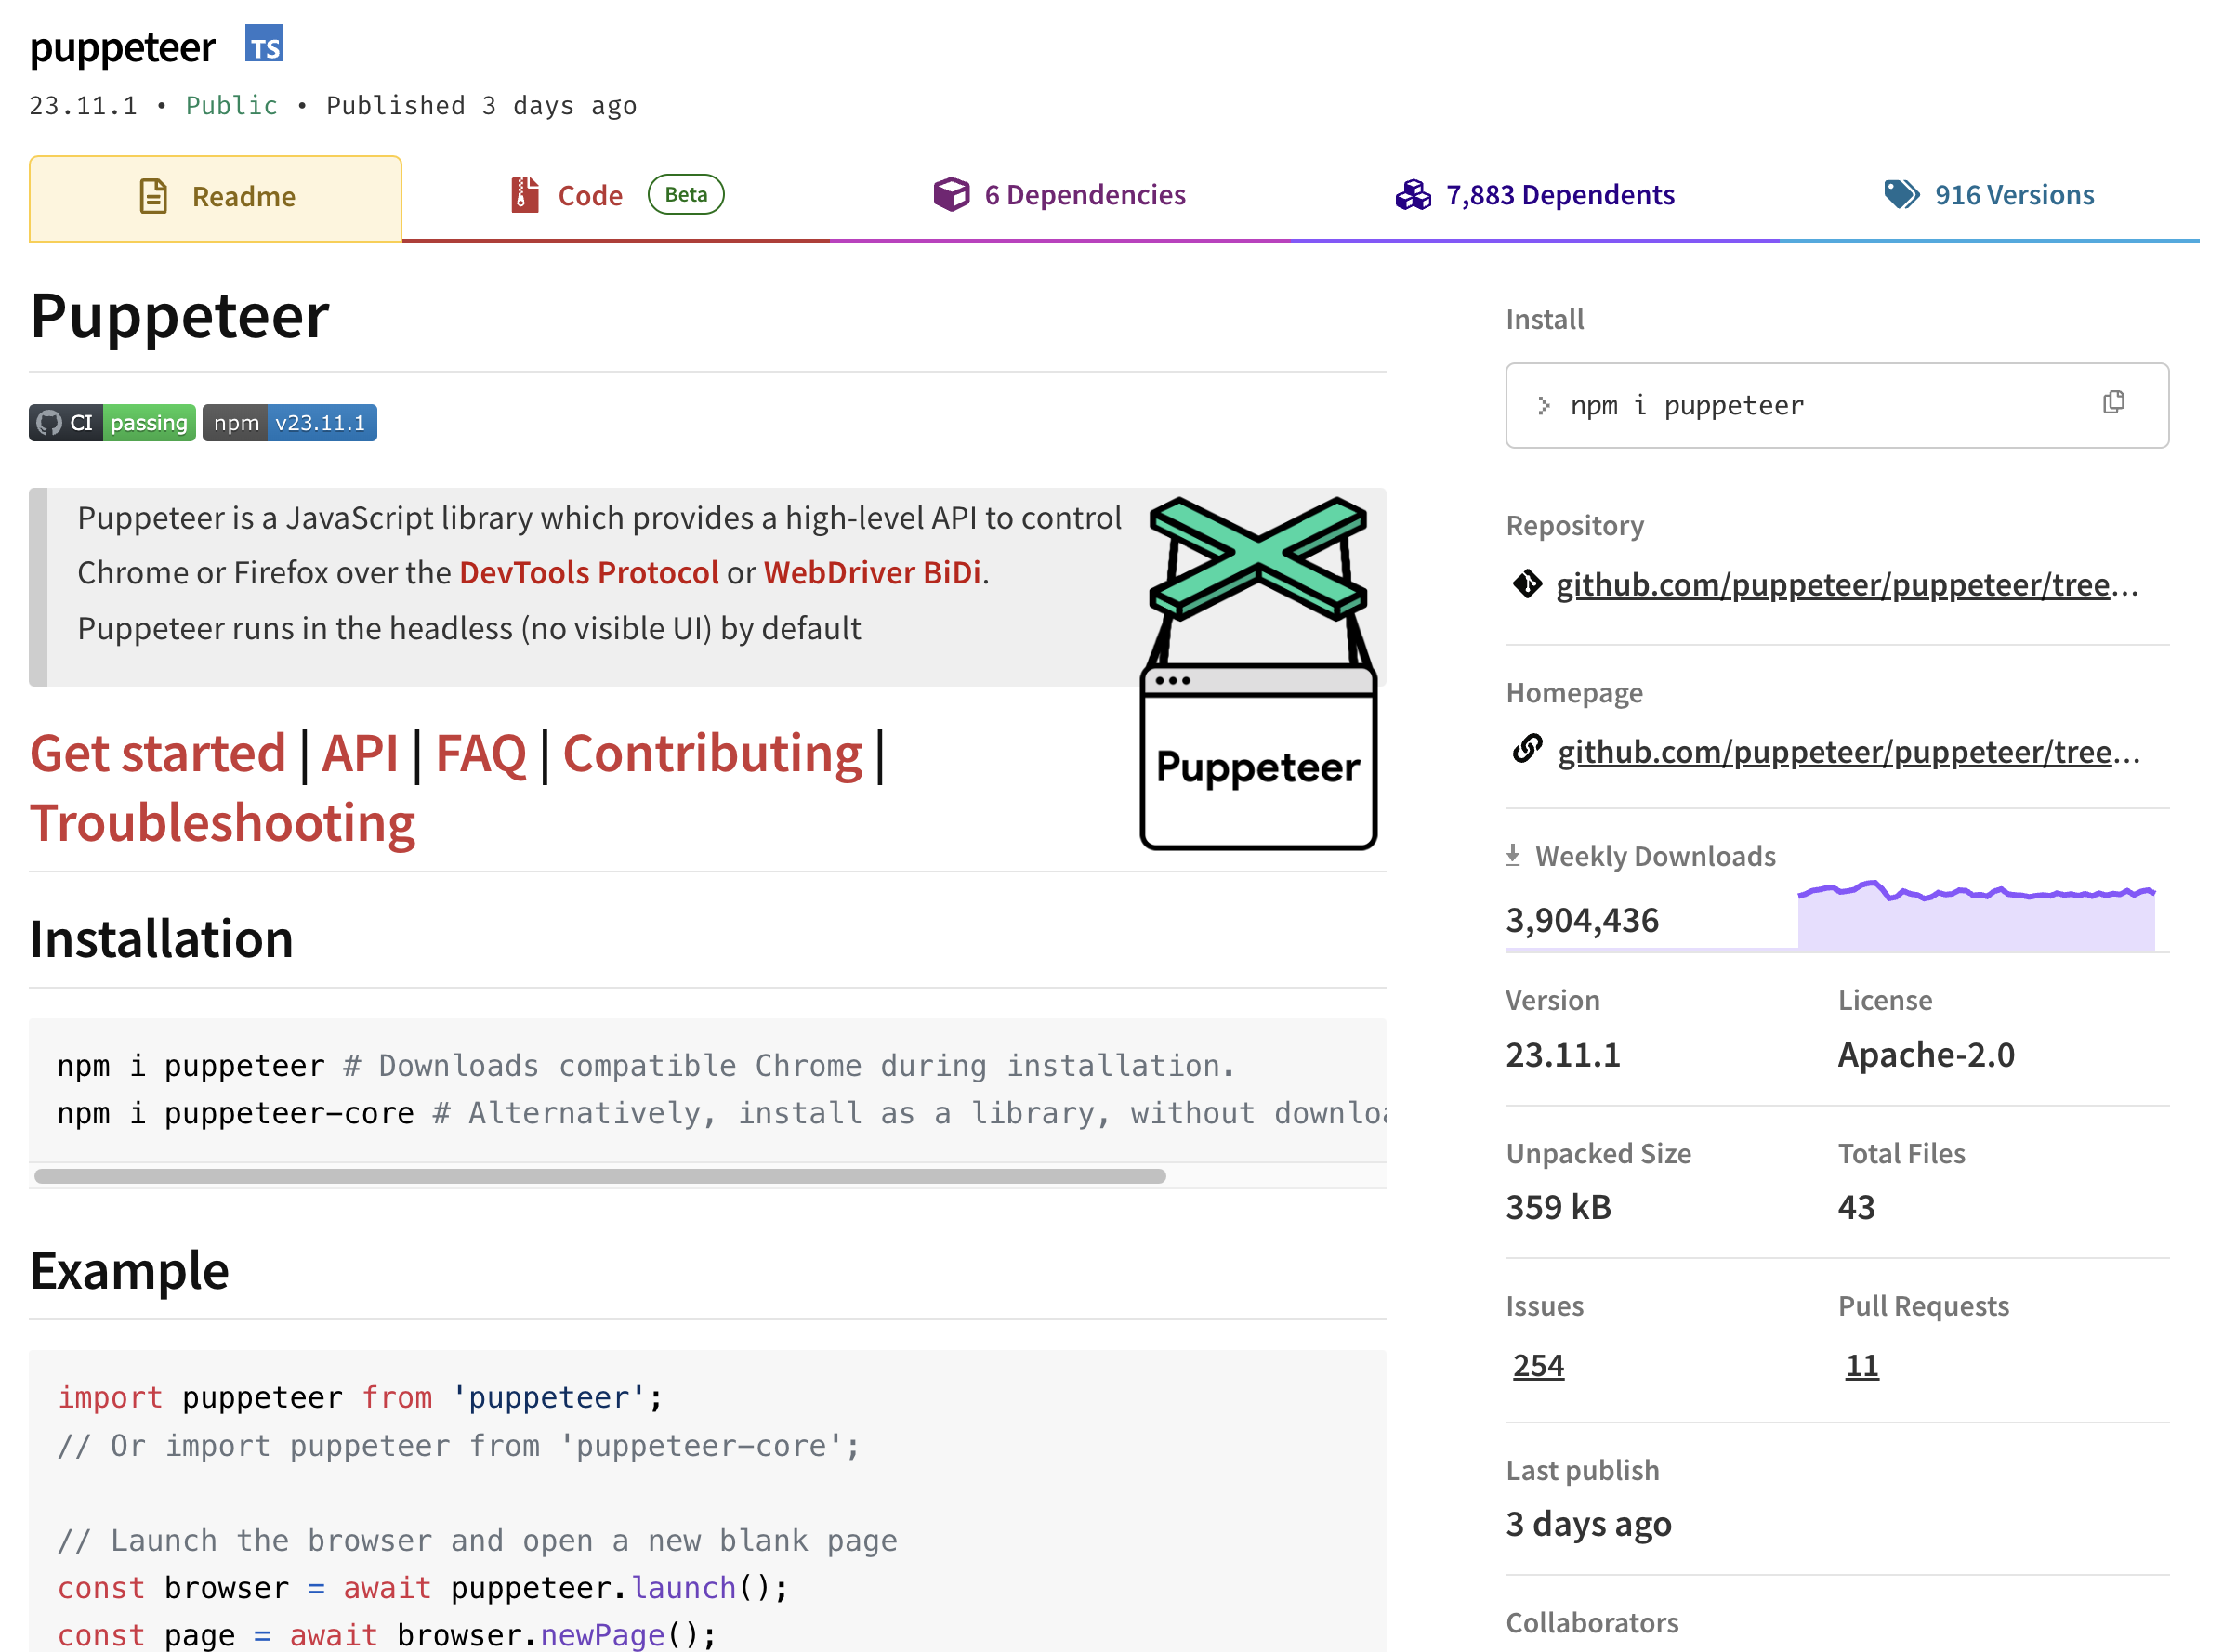Click the weekly downloads sparkline chart

coord(1975,916)
